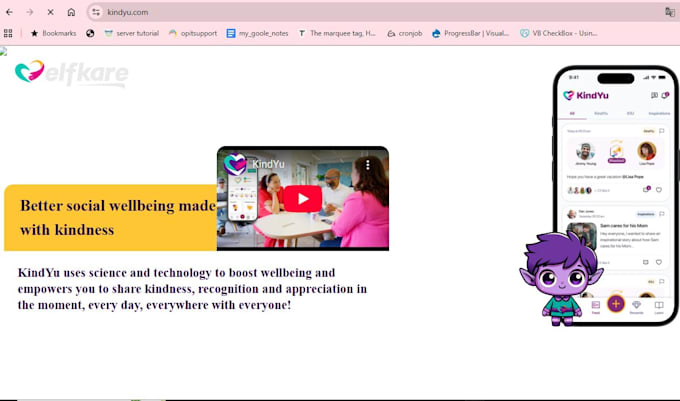Image resolution: width=680 pixels, height=401 pixels.
Task: Click the elfkare logo
Action: tap(72, 73)
